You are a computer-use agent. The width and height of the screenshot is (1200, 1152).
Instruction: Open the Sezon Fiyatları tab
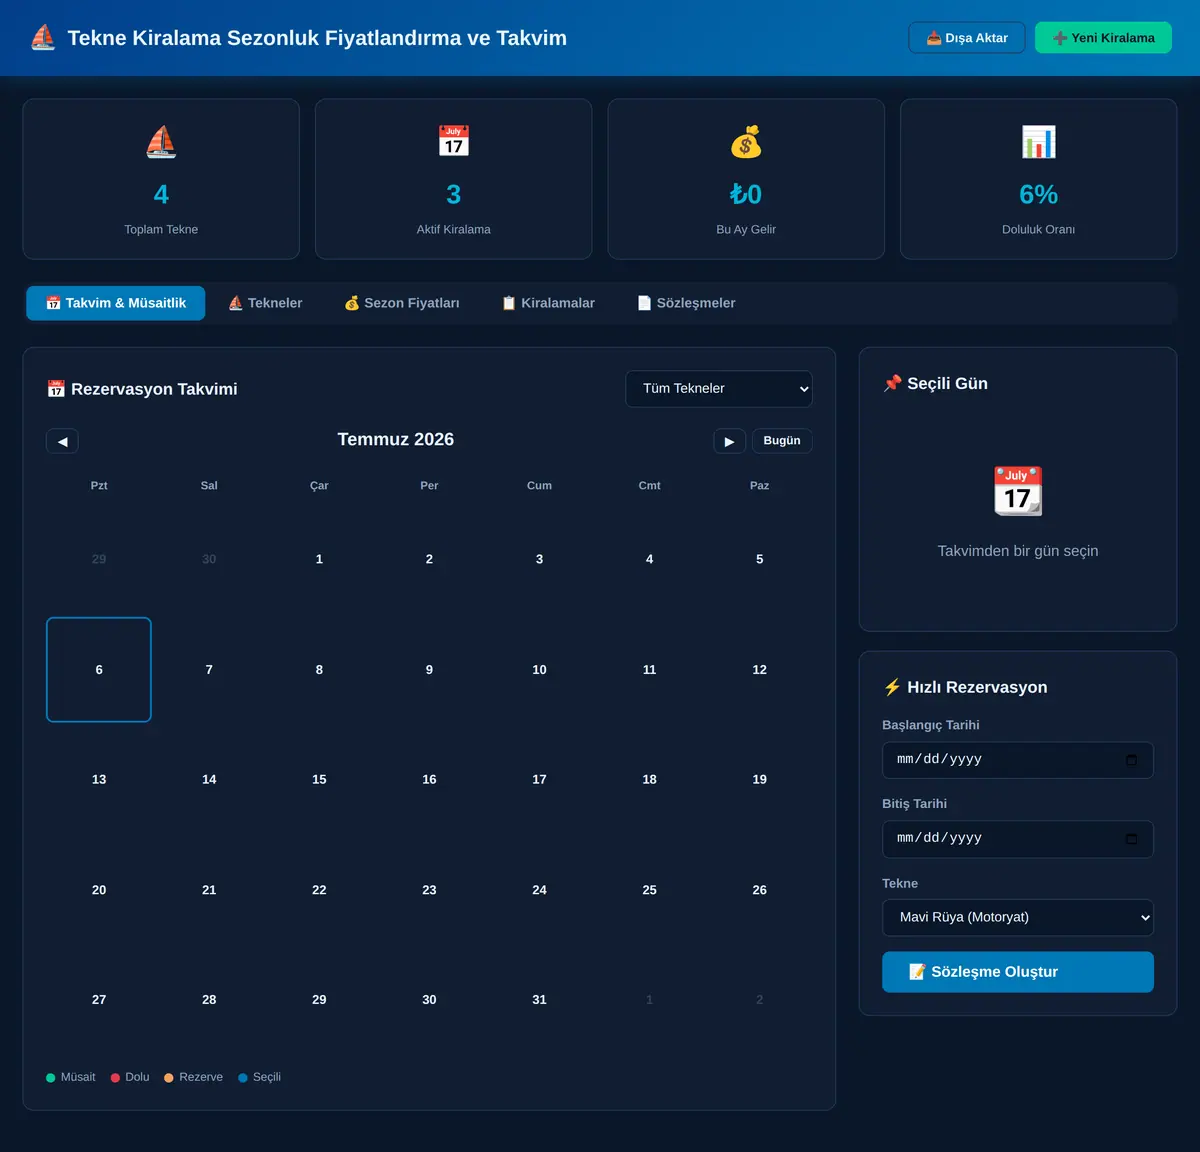[x=402, y=303]
